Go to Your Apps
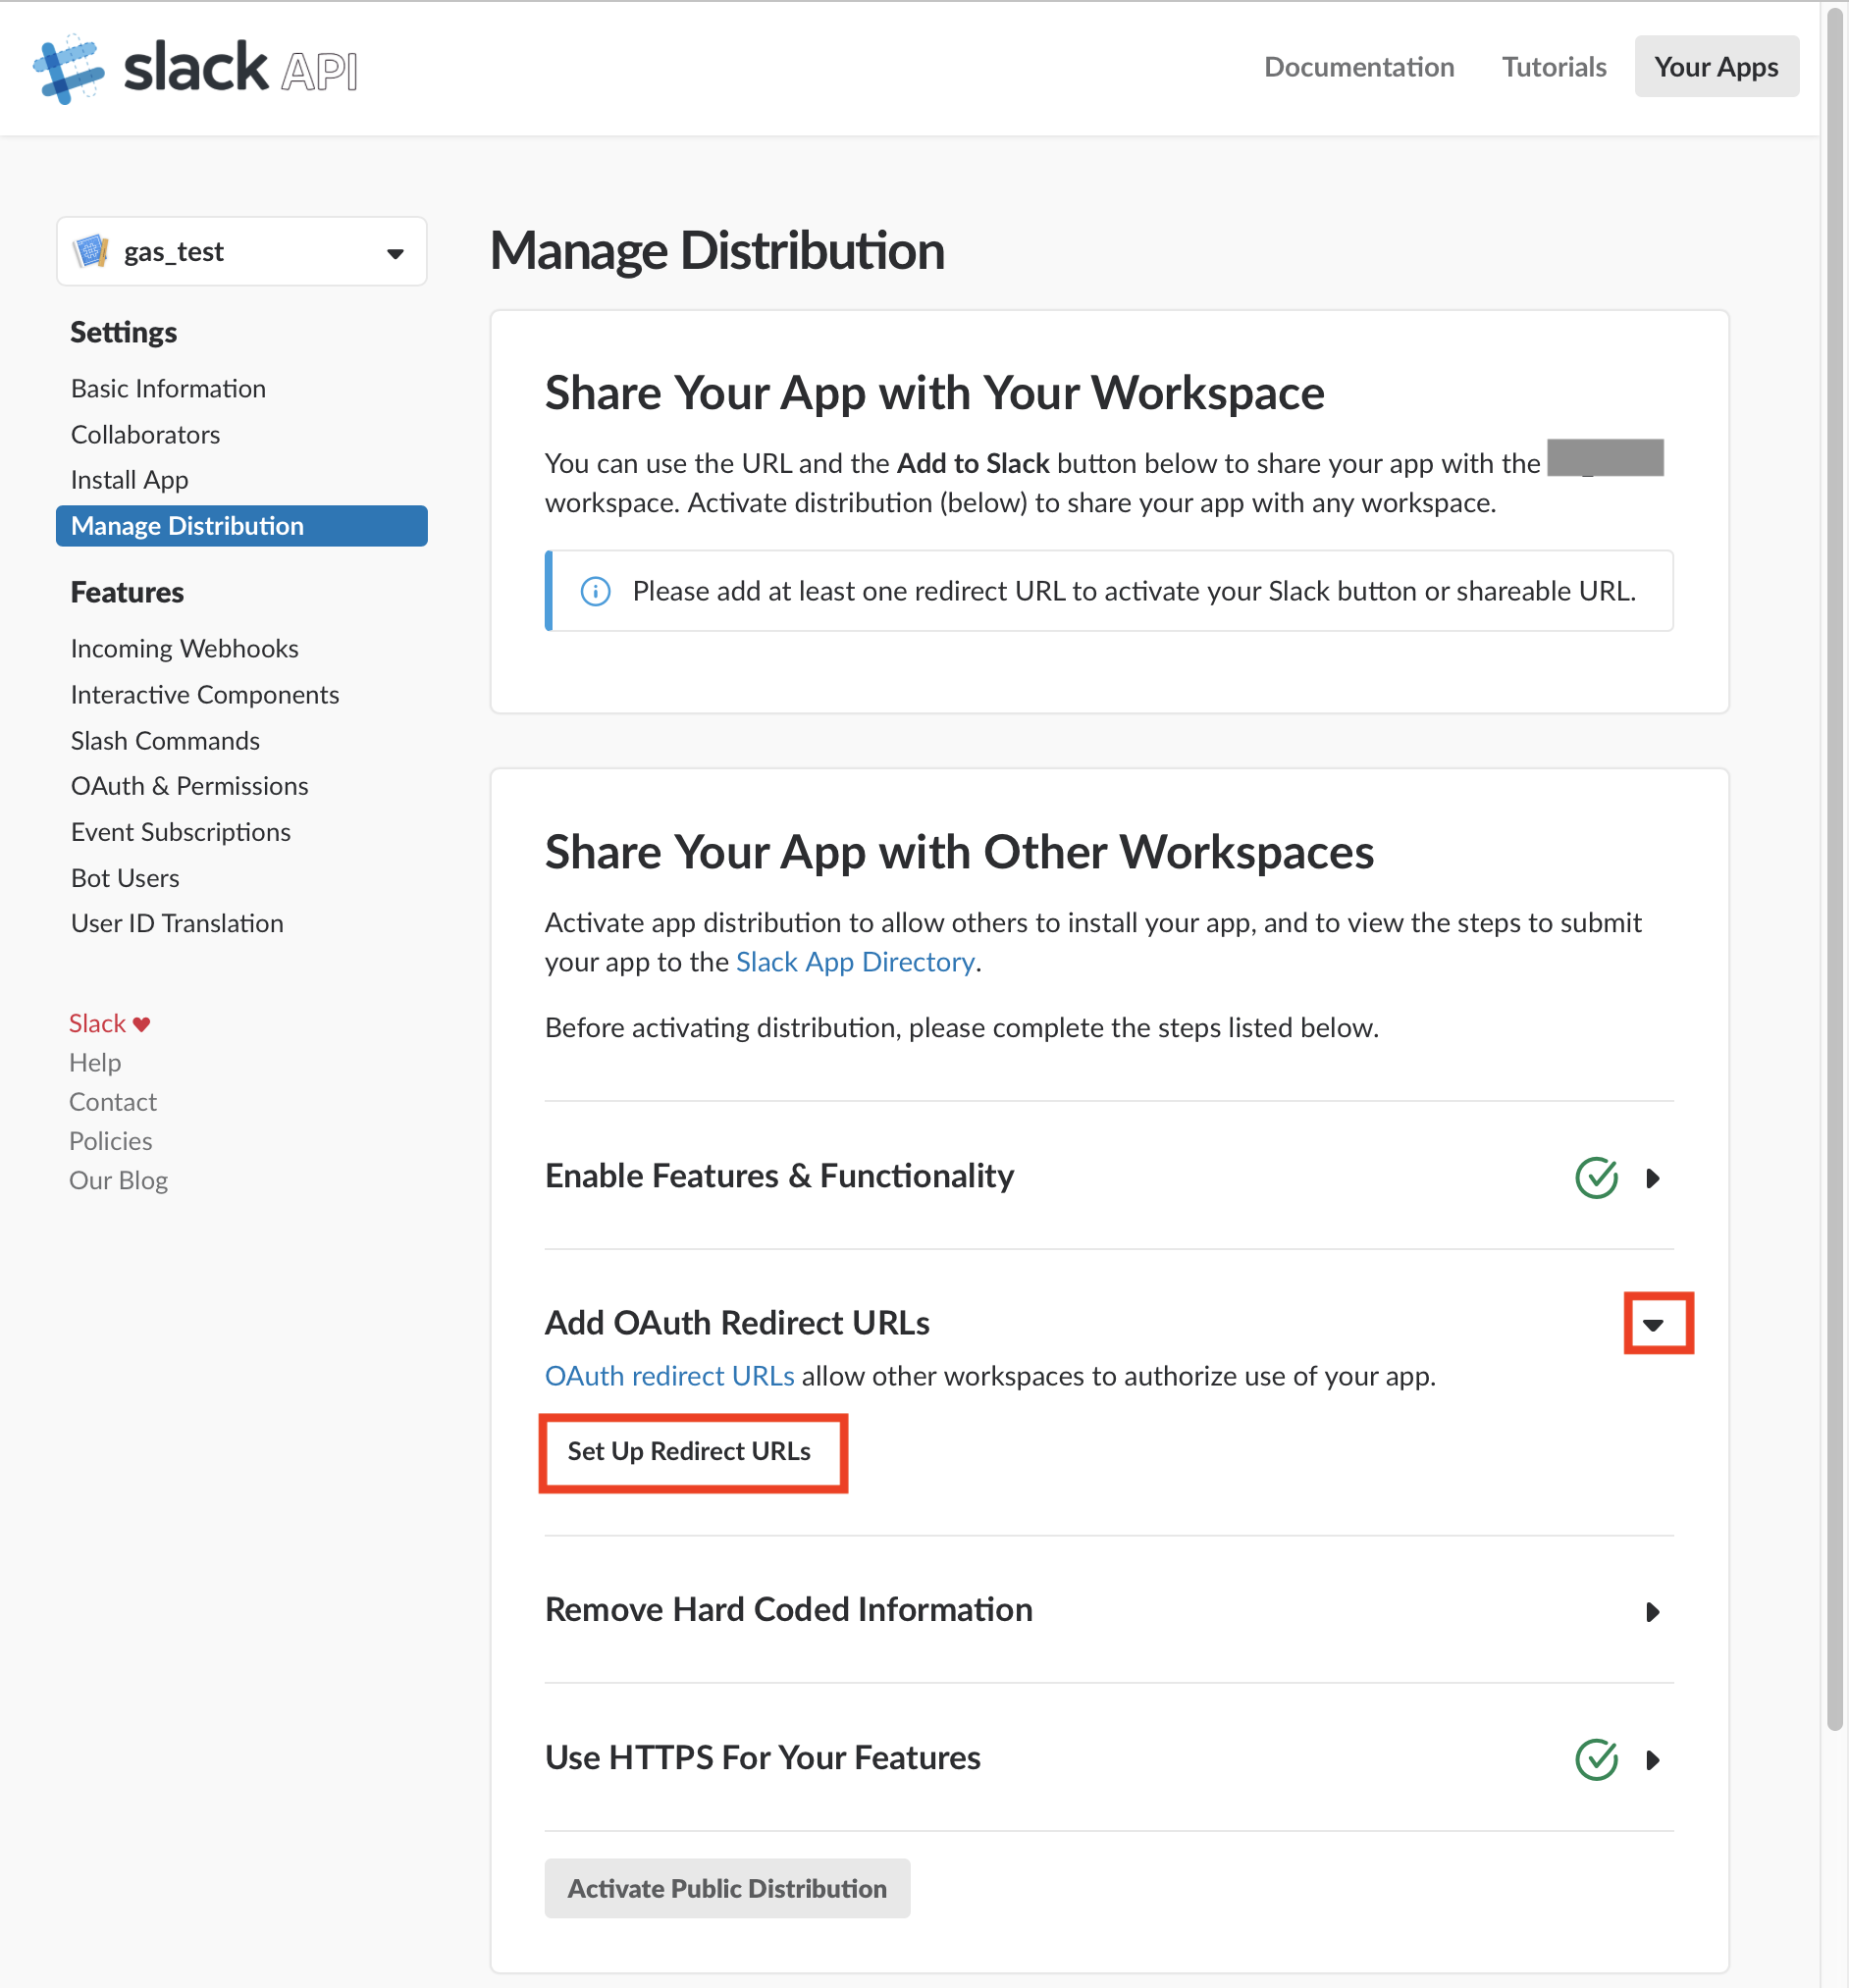 [1716, 67]
